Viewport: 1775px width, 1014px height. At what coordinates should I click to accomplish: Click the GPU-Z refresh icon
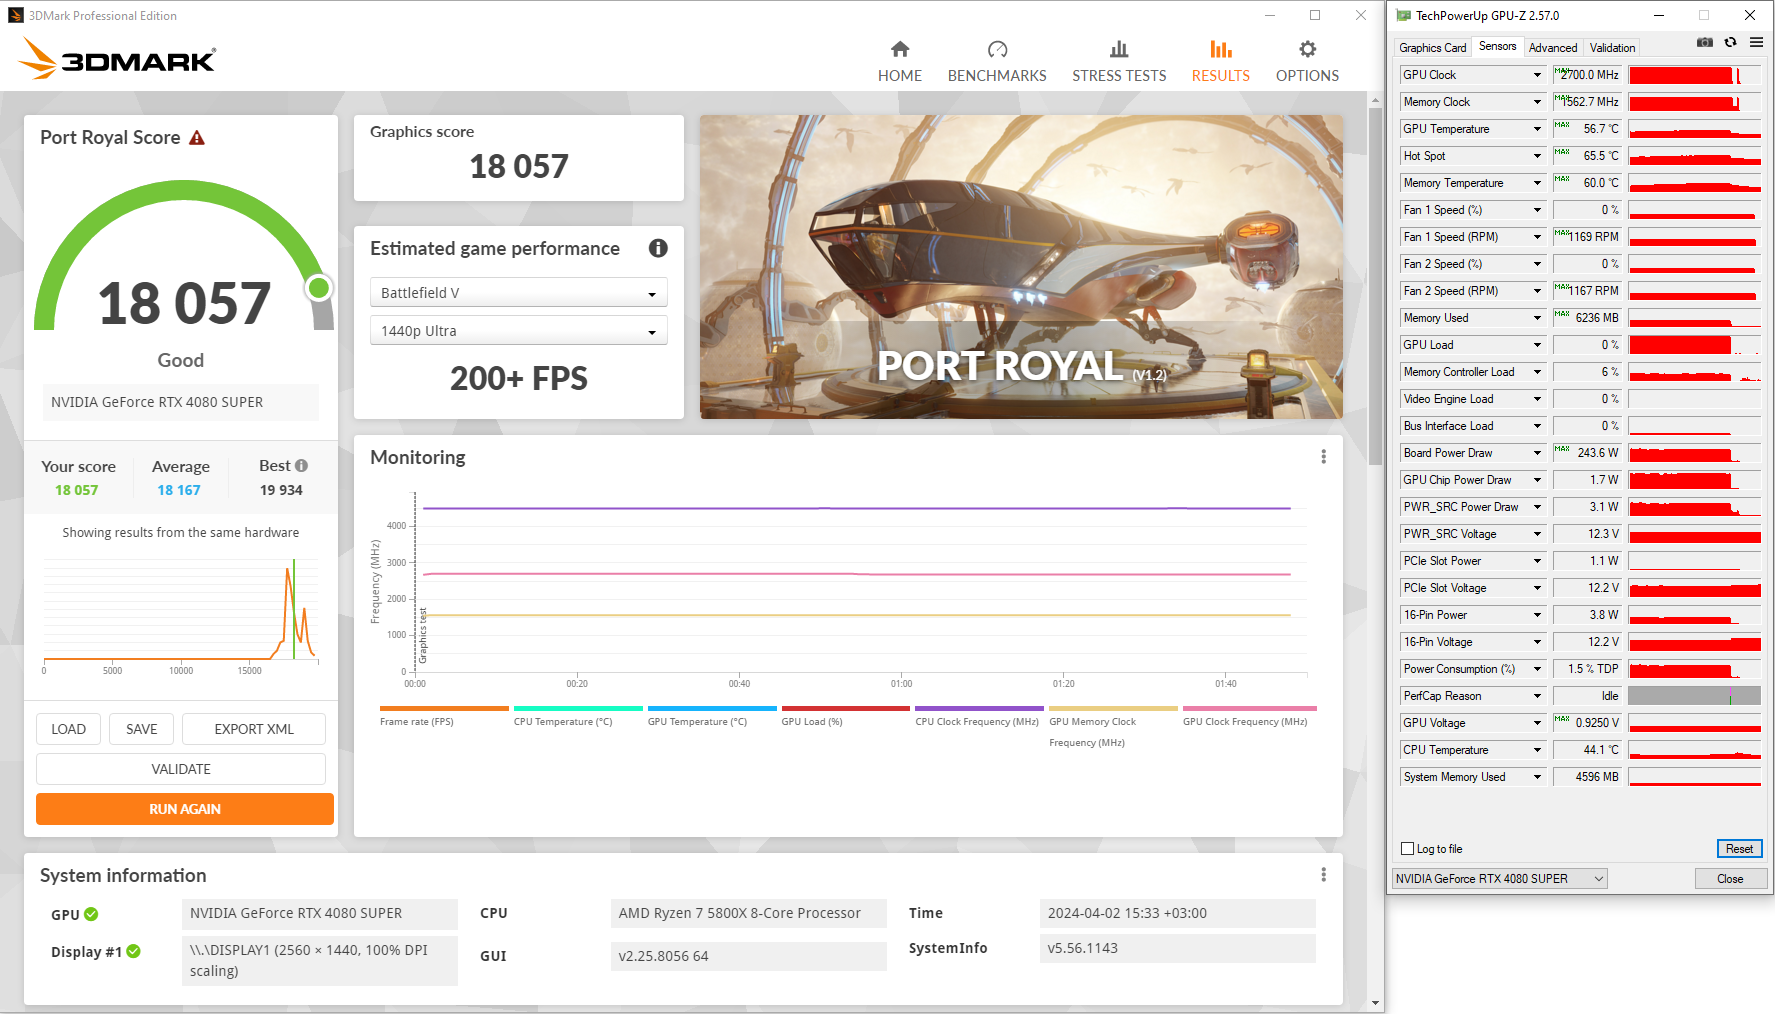click(x=1730, y=42)
